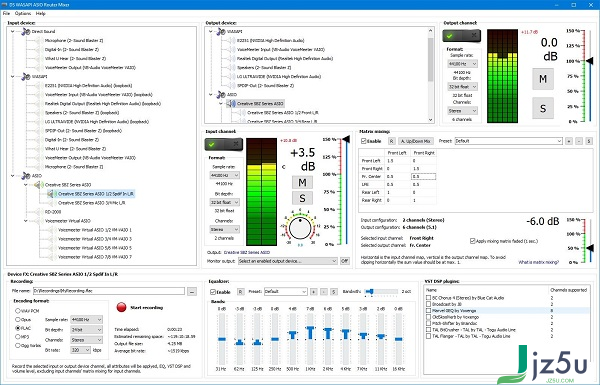Open the input channel Sample rate dropdown
Image resolution: width=600 pixels, height=385 pixels.
(x=225, y=175)
